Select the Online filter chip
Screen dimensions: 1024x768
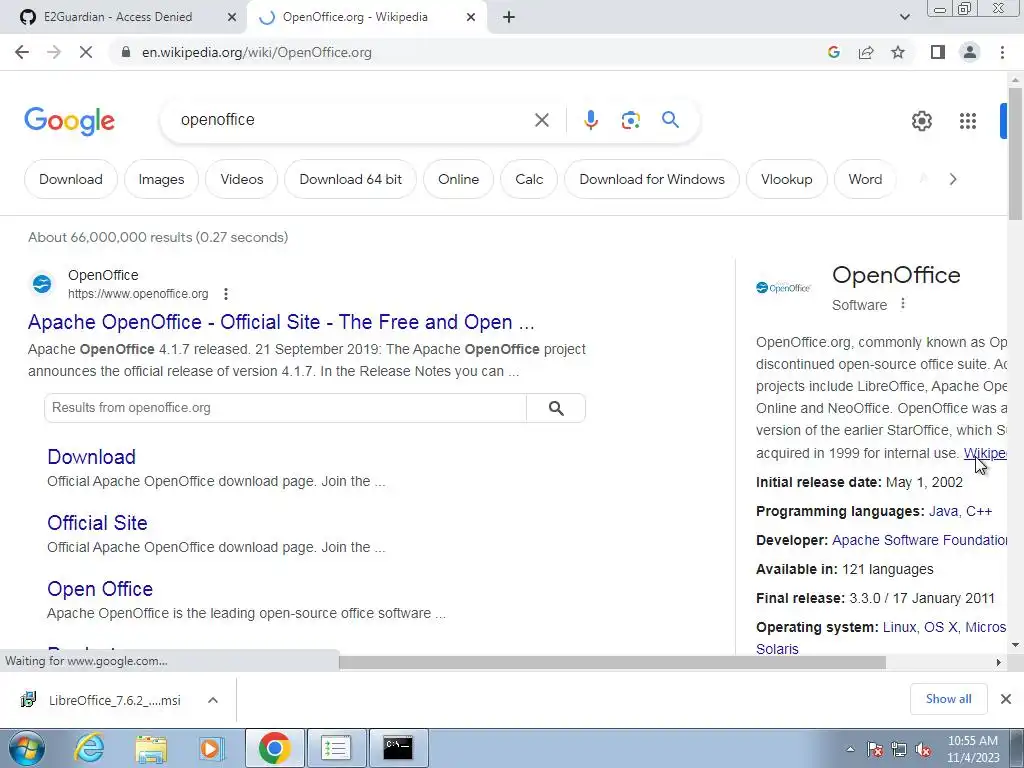(458, 179)
